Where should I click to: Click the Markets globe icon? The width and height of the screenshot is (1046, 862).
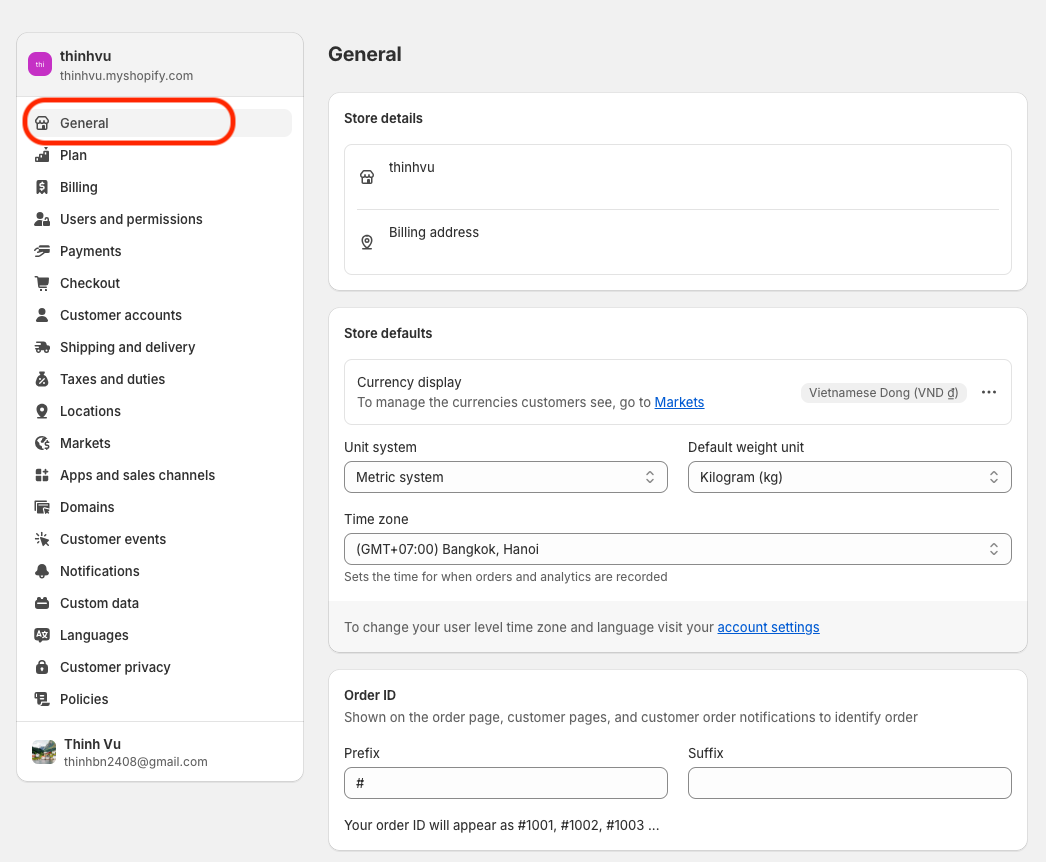(42, 443)
